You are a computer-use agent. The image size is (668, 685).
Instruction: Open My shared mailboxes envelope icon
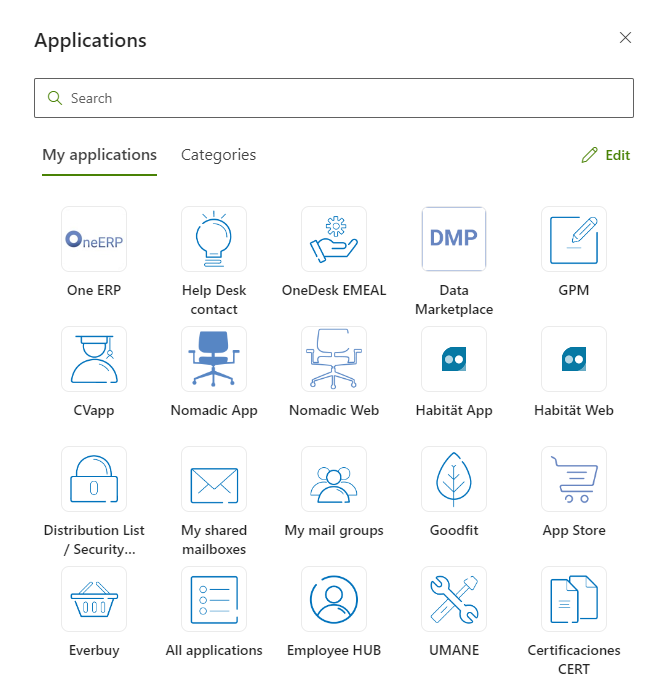214,479
